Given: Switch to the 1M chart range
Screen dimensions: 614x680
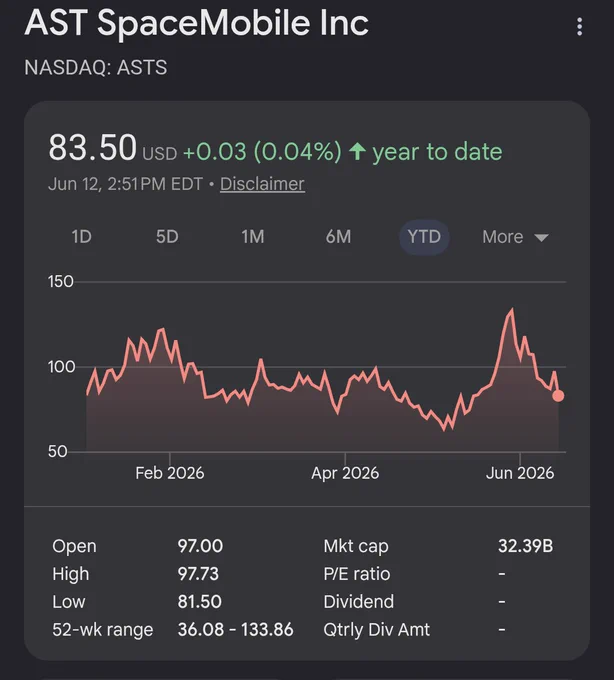Looking at the screenshot, I should [253, 237].
